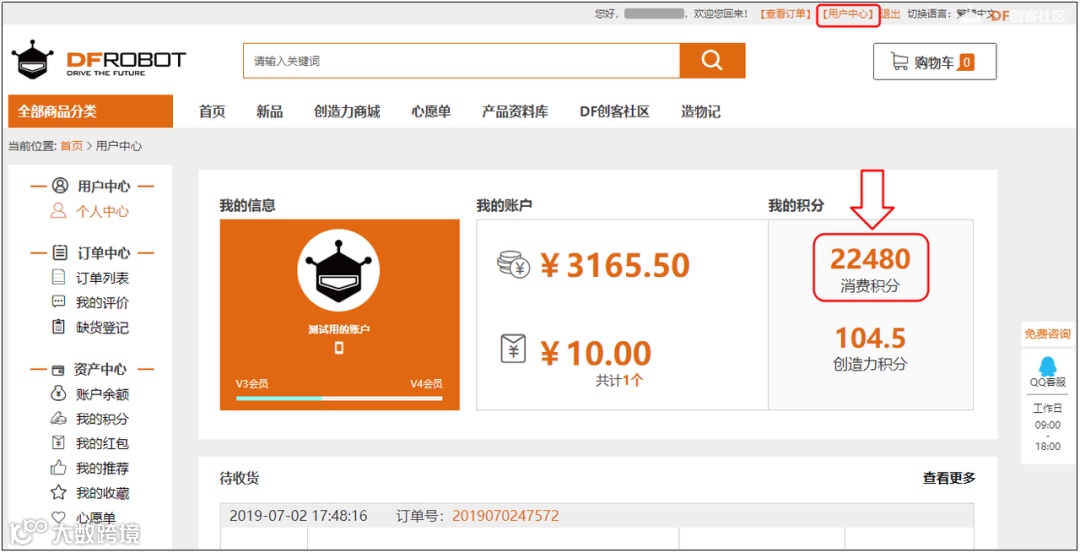1080x553 pixels.
Task: Click the V4会员 level label
Action: pyautogui.click(x=426, y=384)
